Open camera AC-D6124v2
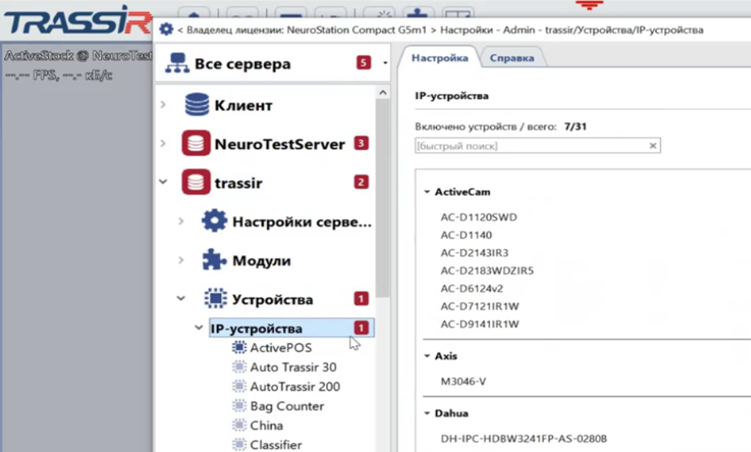751x452 pixels. coord(471,288)
